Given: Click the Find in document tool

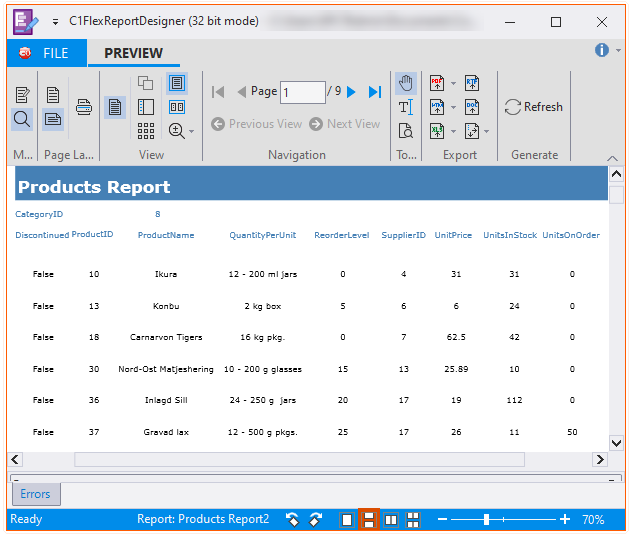Looking at the screenshot, I should [x=406, y=130].
